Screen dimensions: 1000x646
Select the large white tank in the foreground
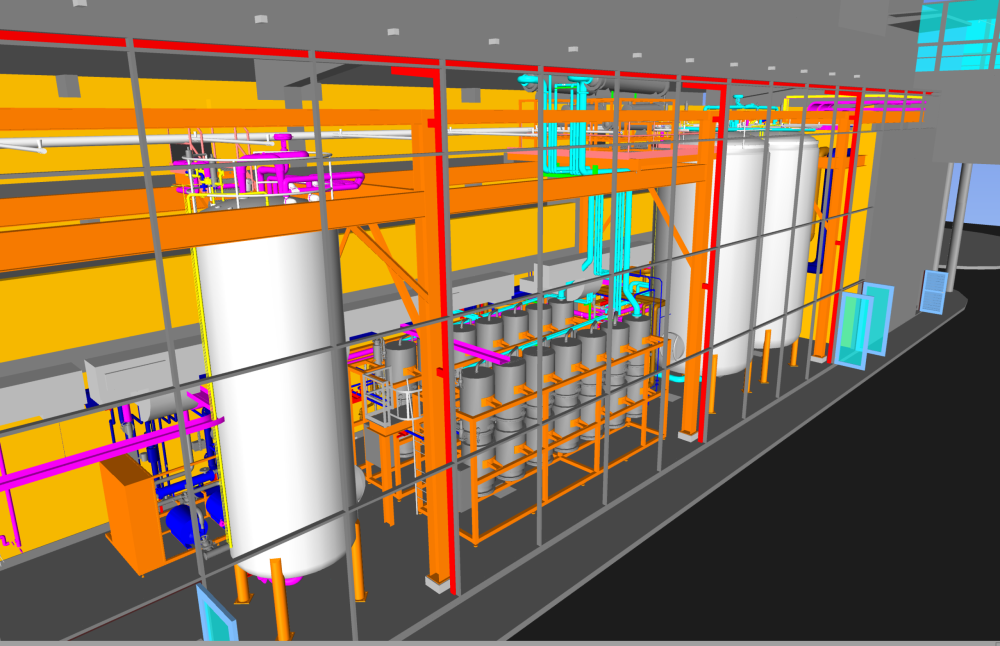[x=270, y=400]
